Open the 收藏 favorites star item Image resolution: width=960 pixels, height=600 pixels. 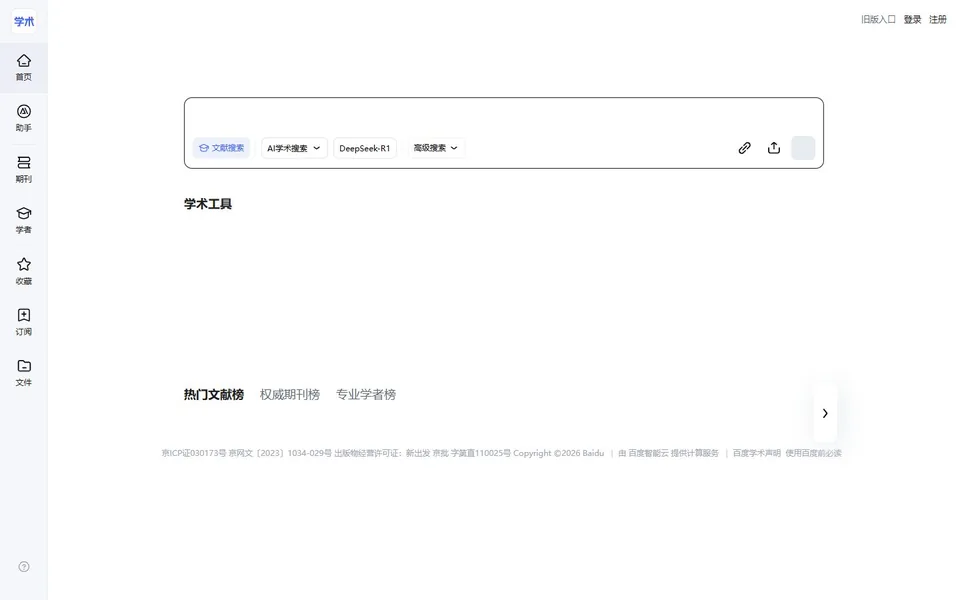click(x=24, y=271)
